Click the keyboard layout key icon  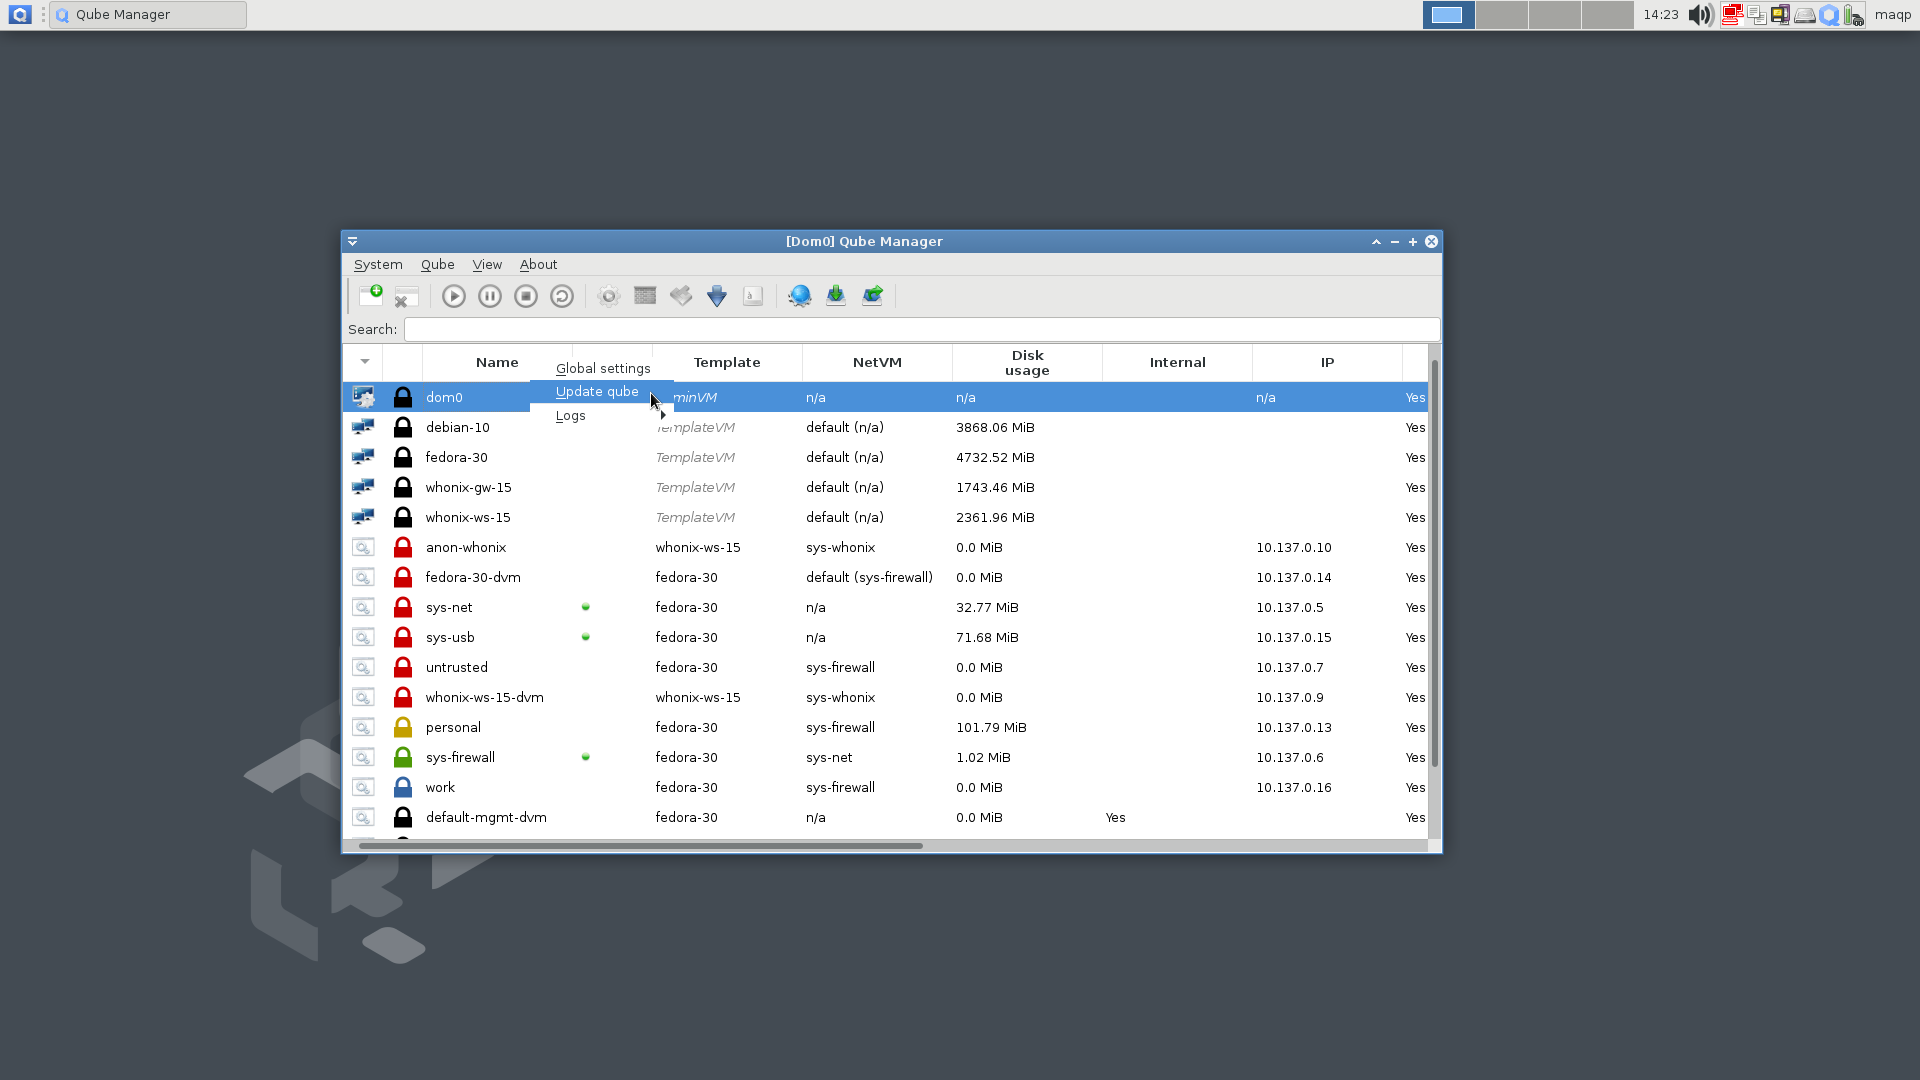[x=753, y=296]
